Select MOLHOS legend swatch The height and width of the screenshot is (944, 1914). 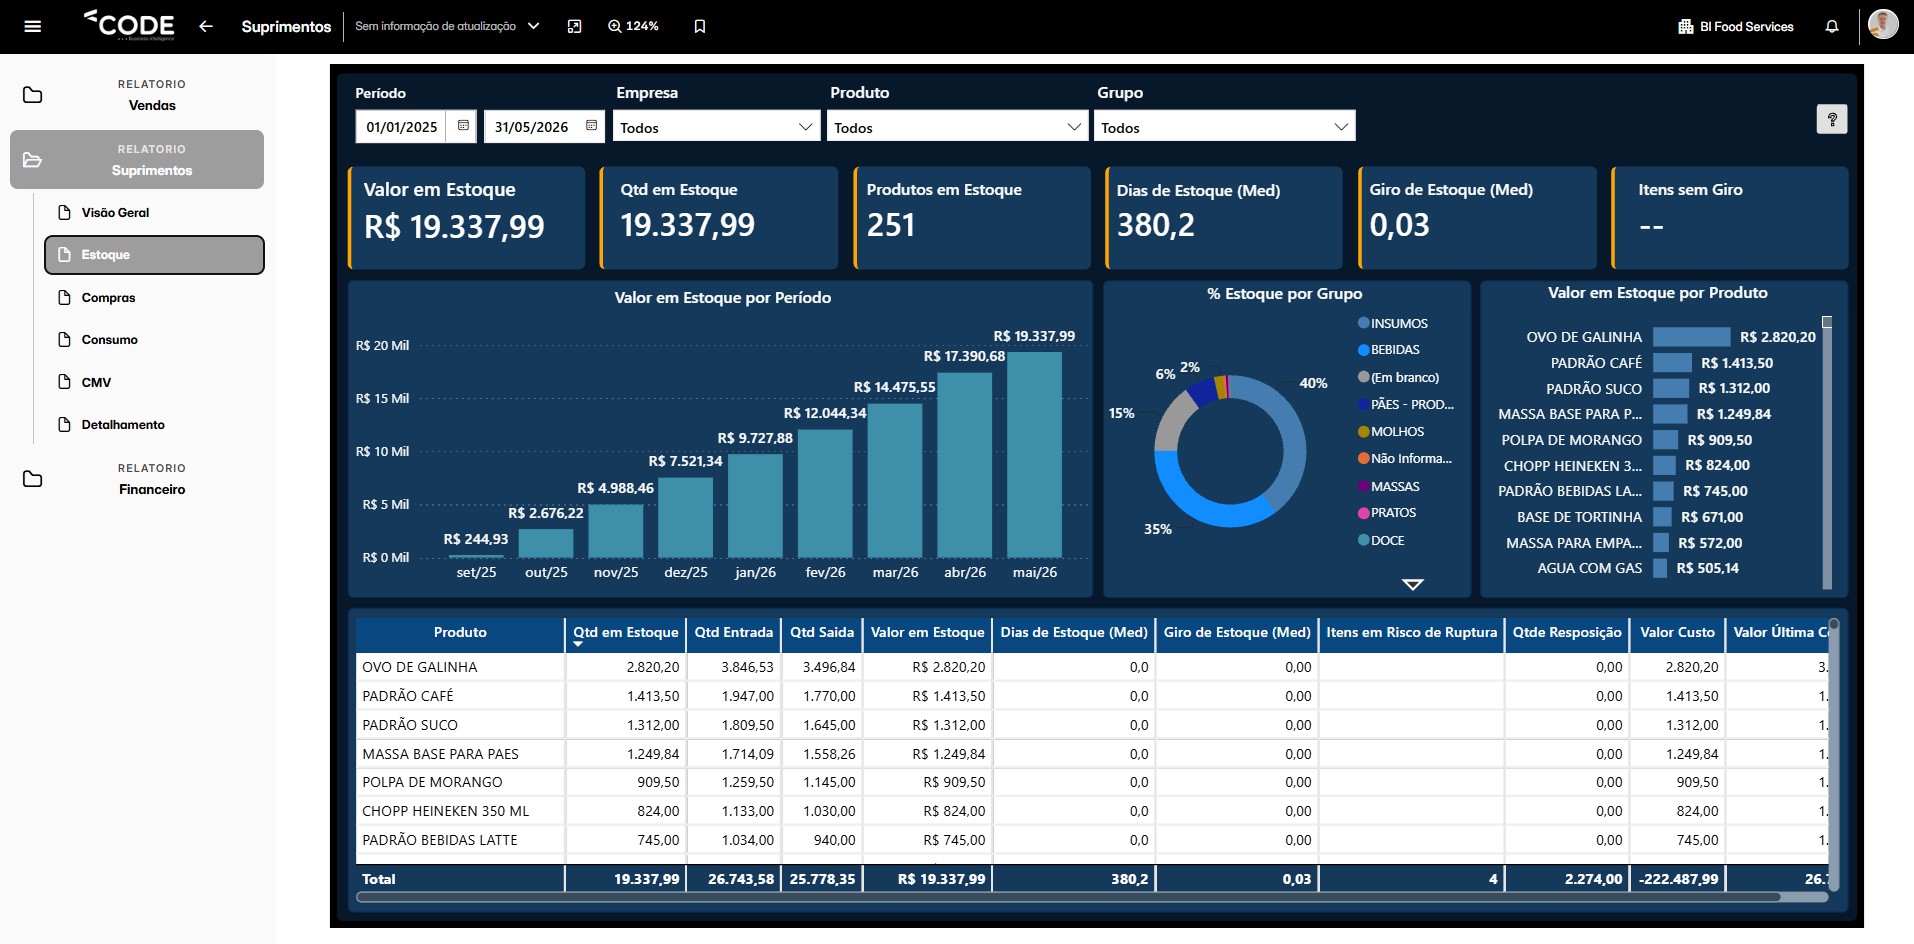(1363, 432)
